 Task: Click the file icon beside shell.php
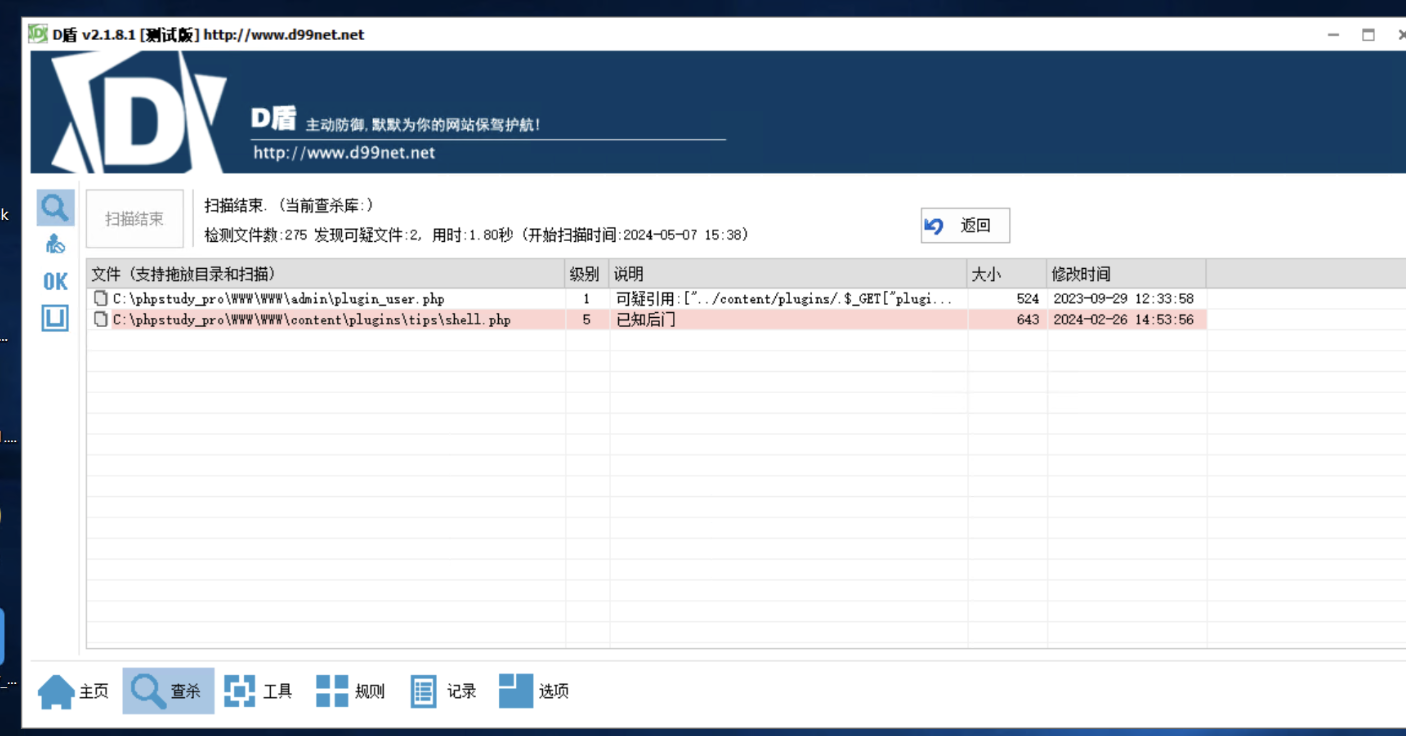pyautogui.click(x=100, y=320)
